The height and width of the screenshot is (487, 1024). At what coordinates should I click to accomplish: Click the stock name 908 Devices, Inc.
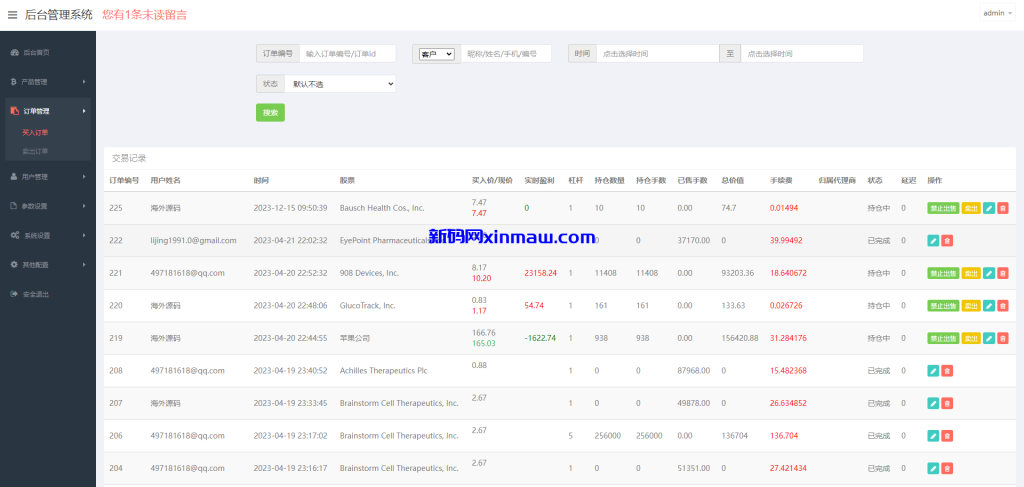pos(369,273)
